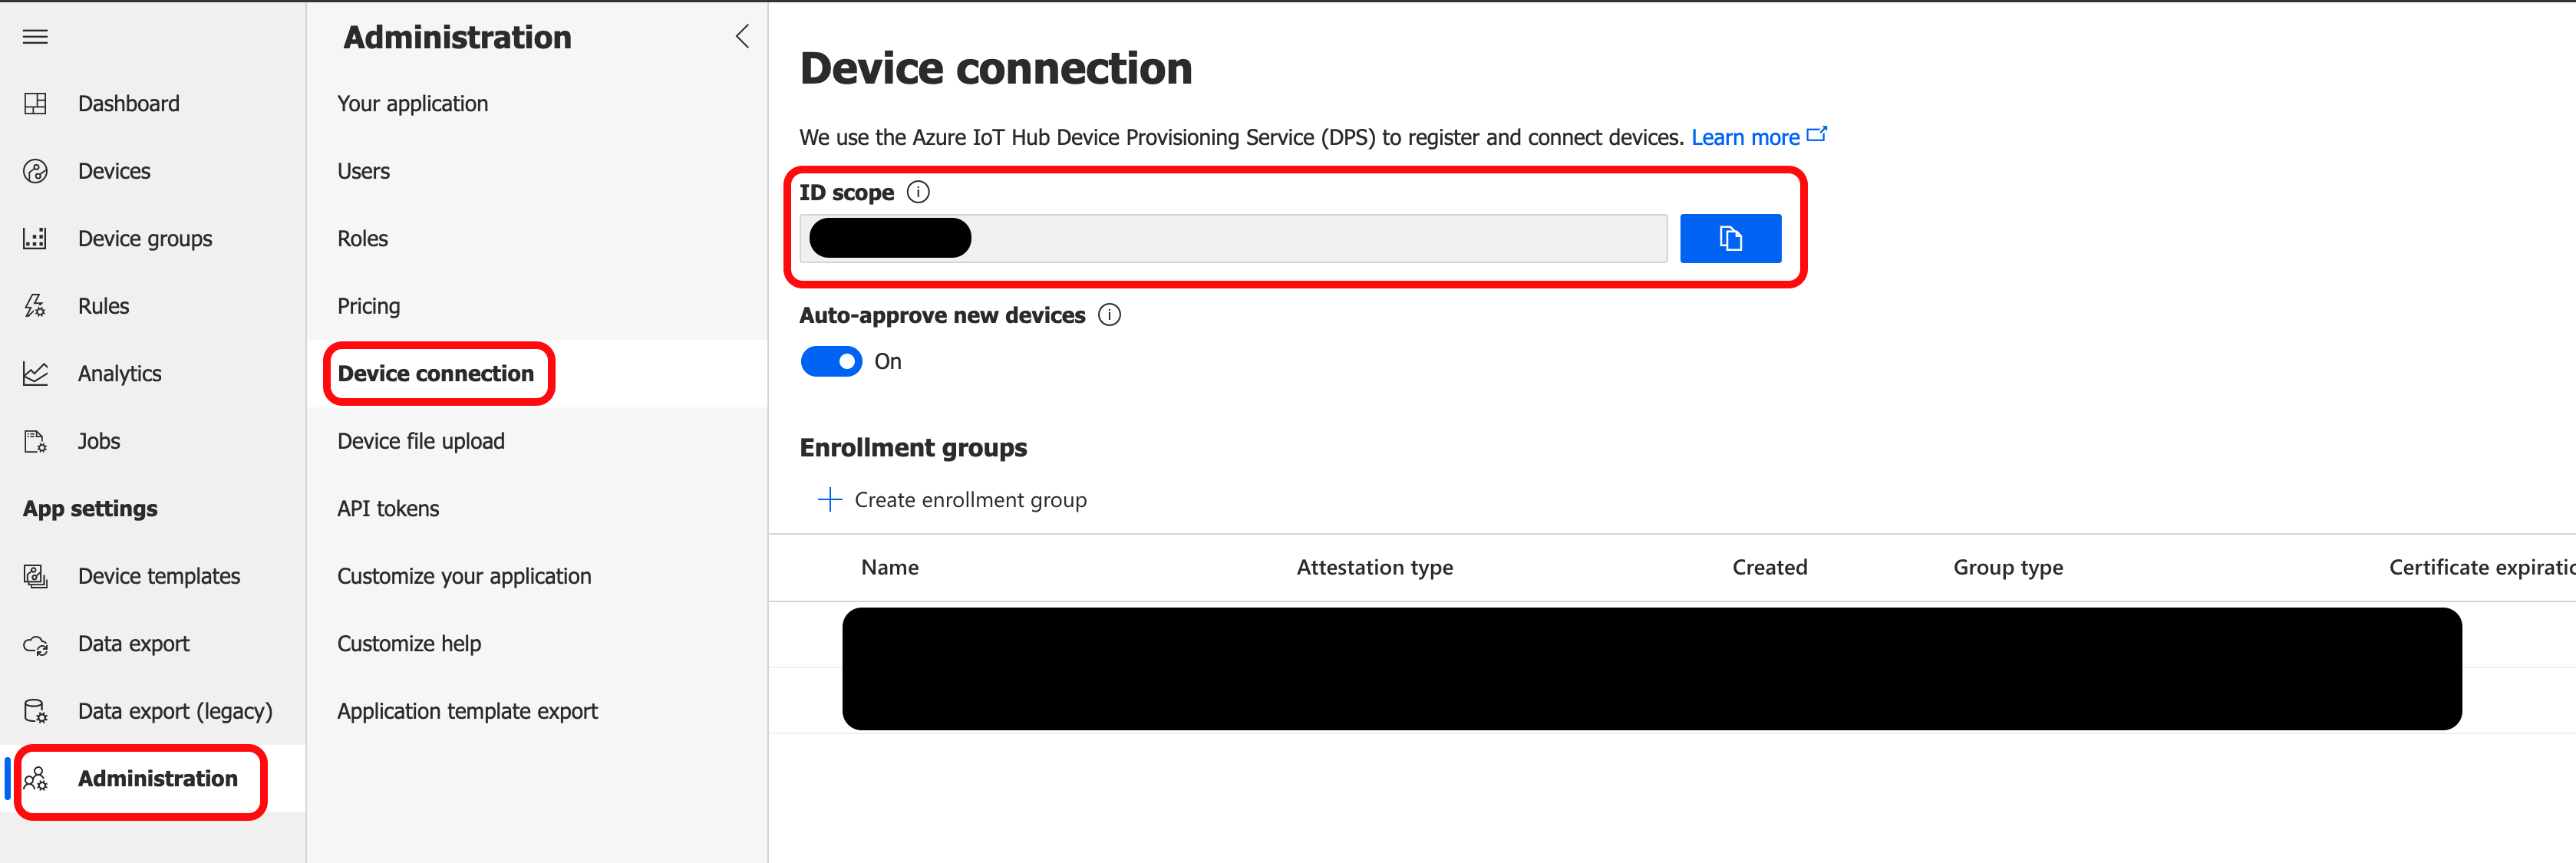Sort by Attestation type column
The image size is (2576, 863).
1374,567
